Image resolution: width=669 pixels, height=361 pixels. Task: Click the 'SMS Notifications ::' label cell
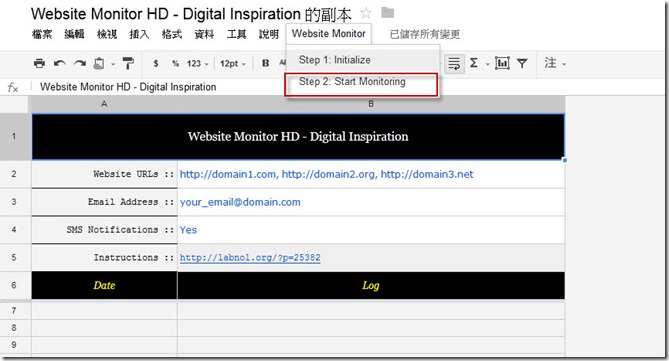pos(105,230)
